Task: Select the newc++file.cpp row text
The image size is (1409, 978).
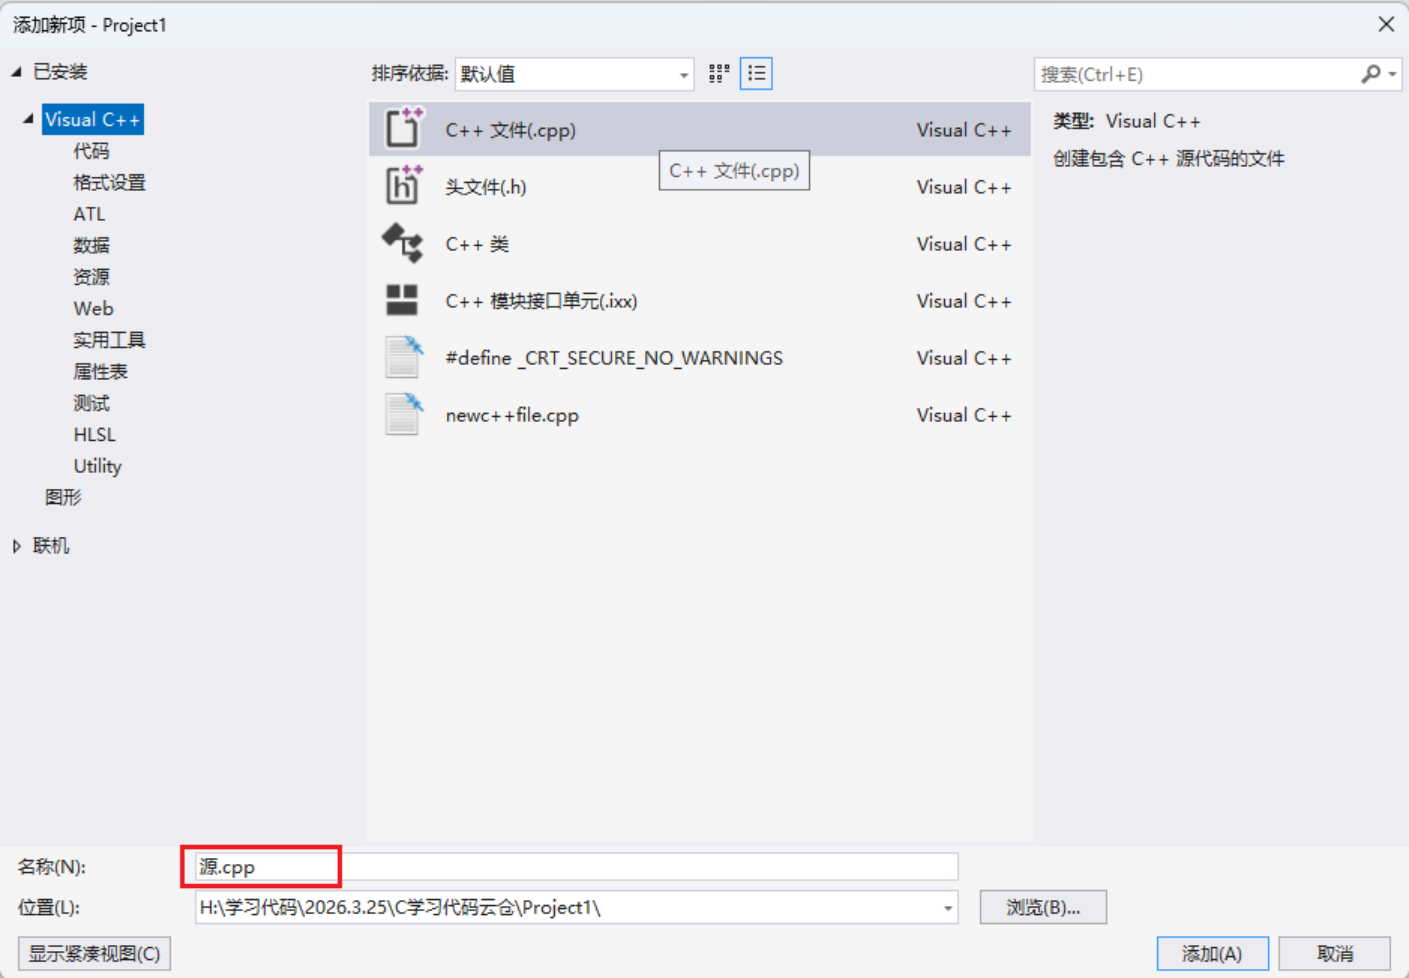Action: pyautogui.click(x=512, y=415)
